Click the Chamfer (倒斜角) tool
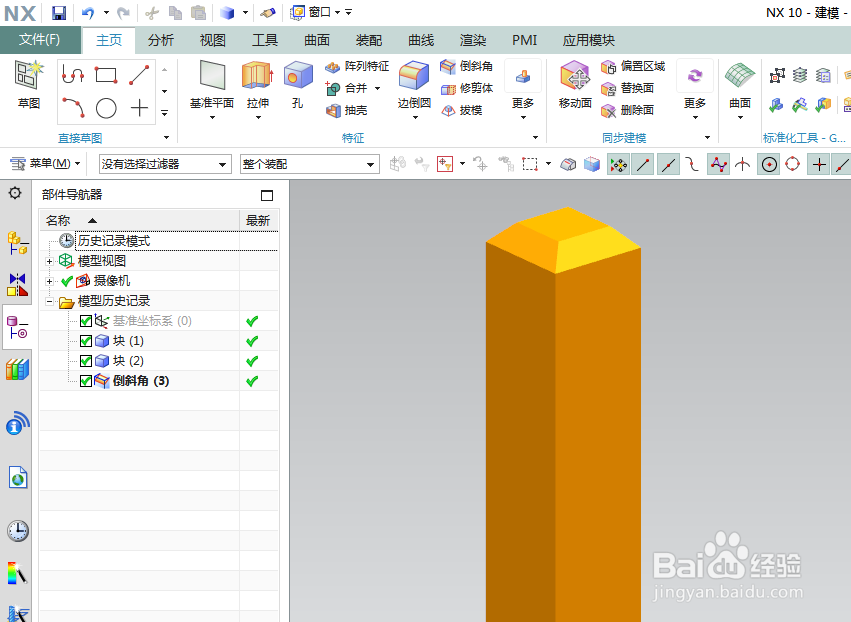This screenshot has width=851, height=622. tap(466, 66)
